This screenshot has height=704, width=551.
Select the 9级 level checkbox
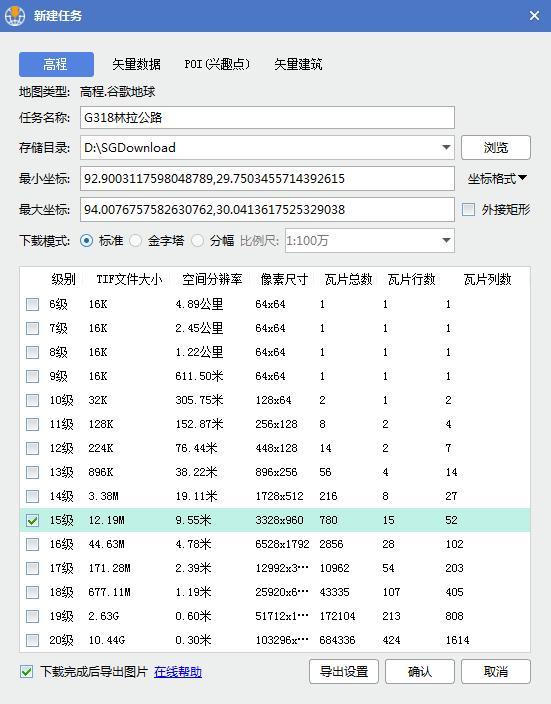32,376
